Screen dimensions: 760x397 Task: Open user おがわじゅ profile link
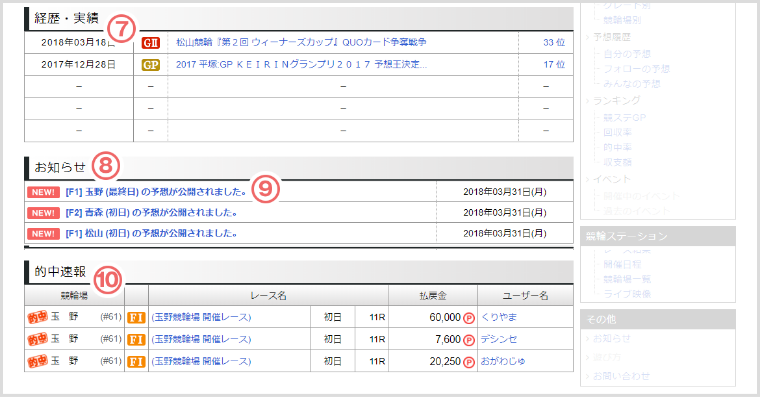tap(503, 361)
